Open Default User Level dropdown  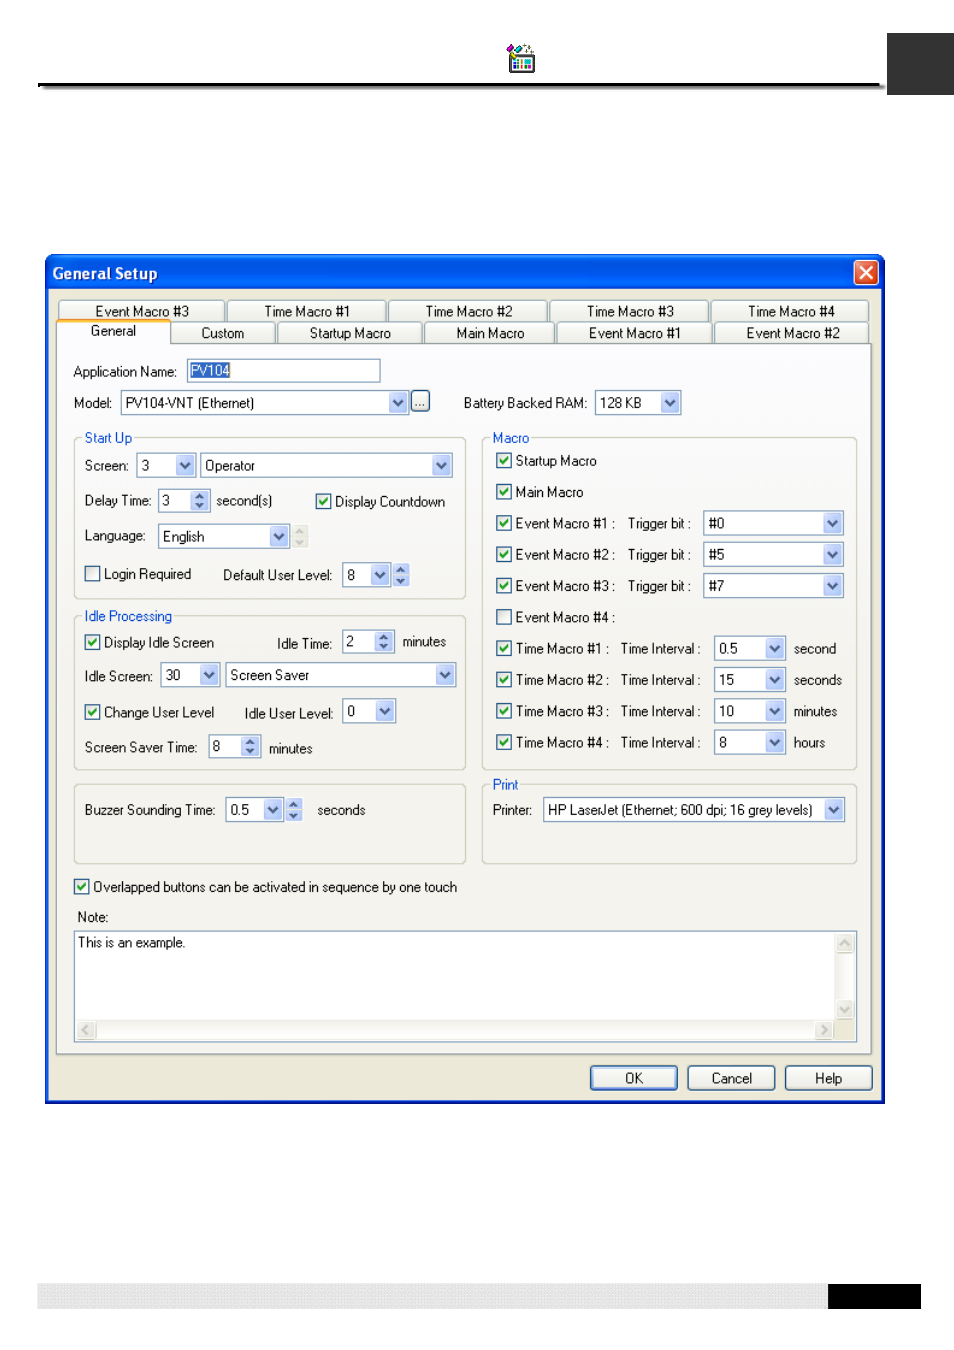coord(380,574)
